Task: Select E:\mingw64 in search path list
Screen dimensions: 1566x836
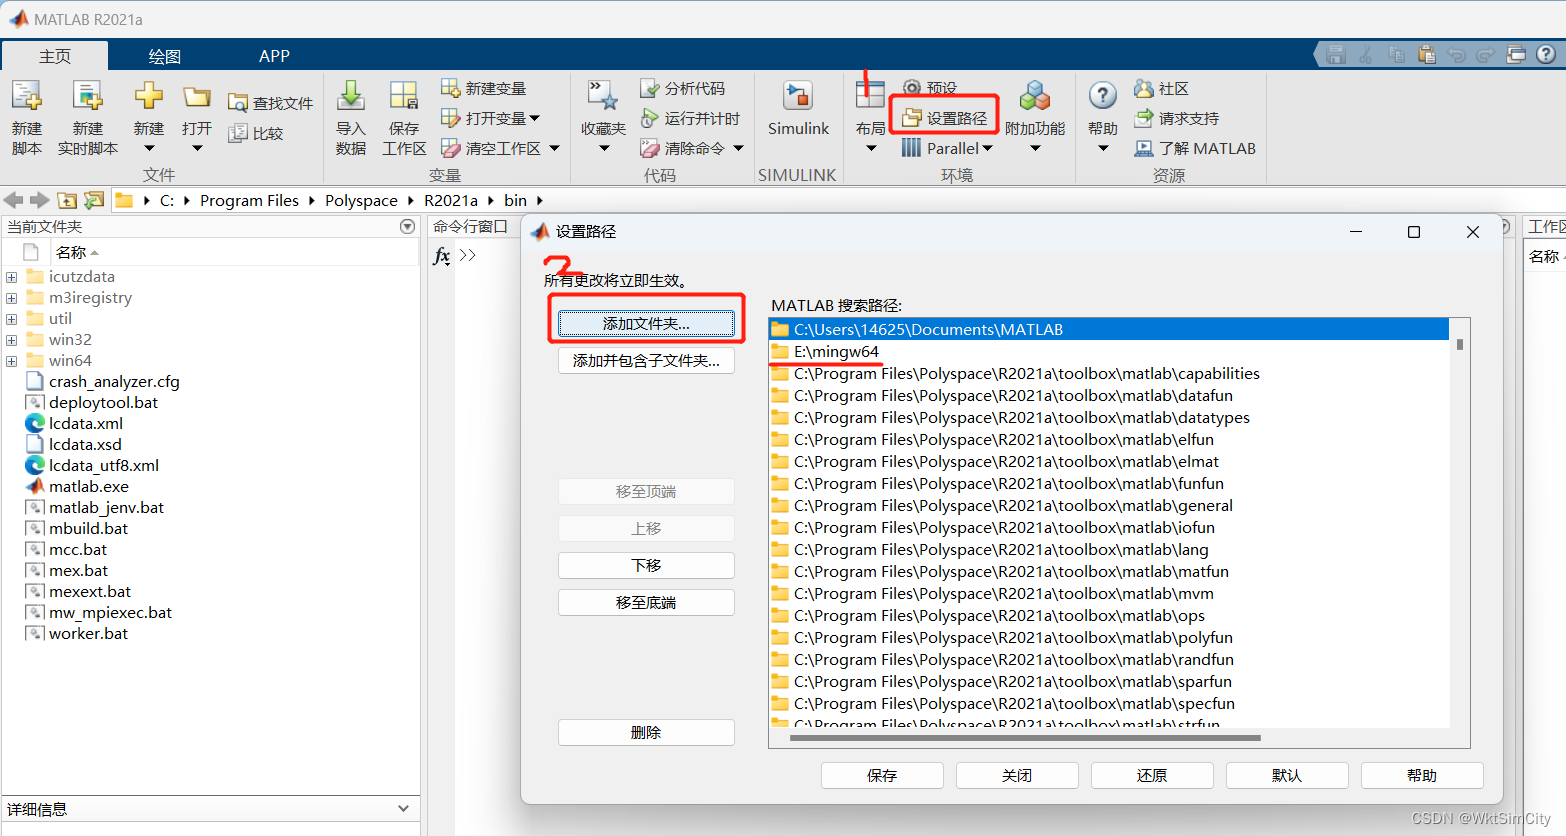Action: 1108,352
